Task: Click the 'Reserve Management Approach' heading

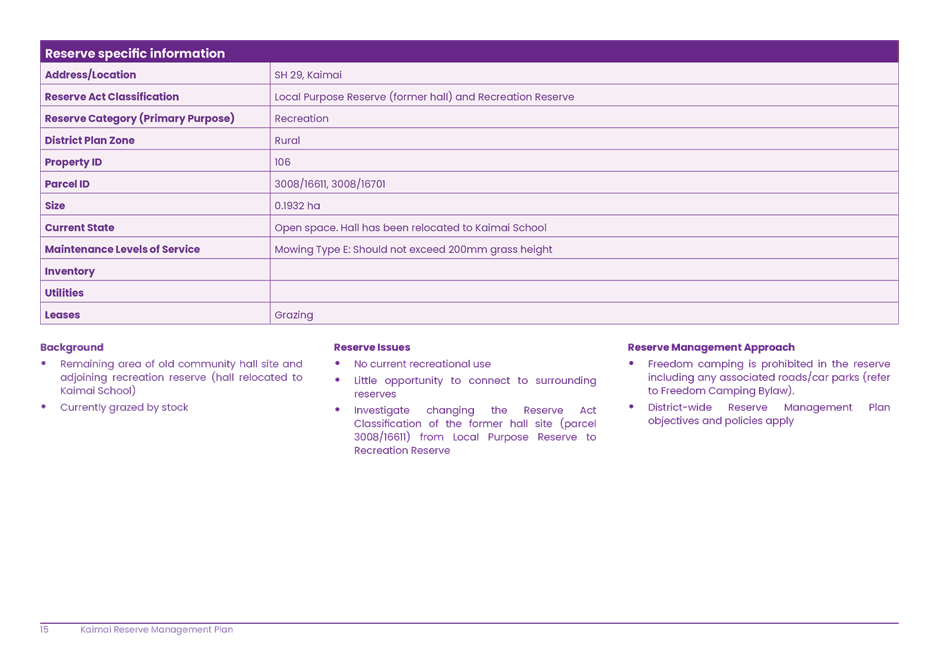Action: (711, 347)
